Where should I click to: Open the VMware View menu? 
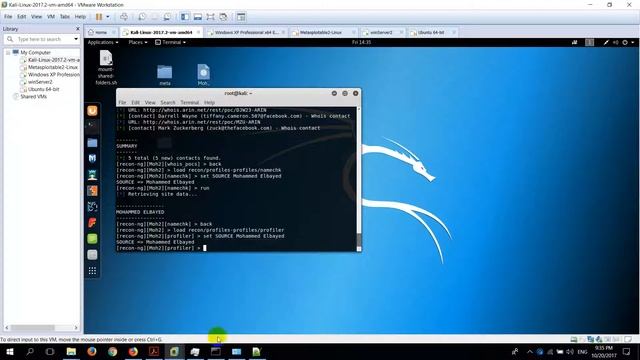36,17
